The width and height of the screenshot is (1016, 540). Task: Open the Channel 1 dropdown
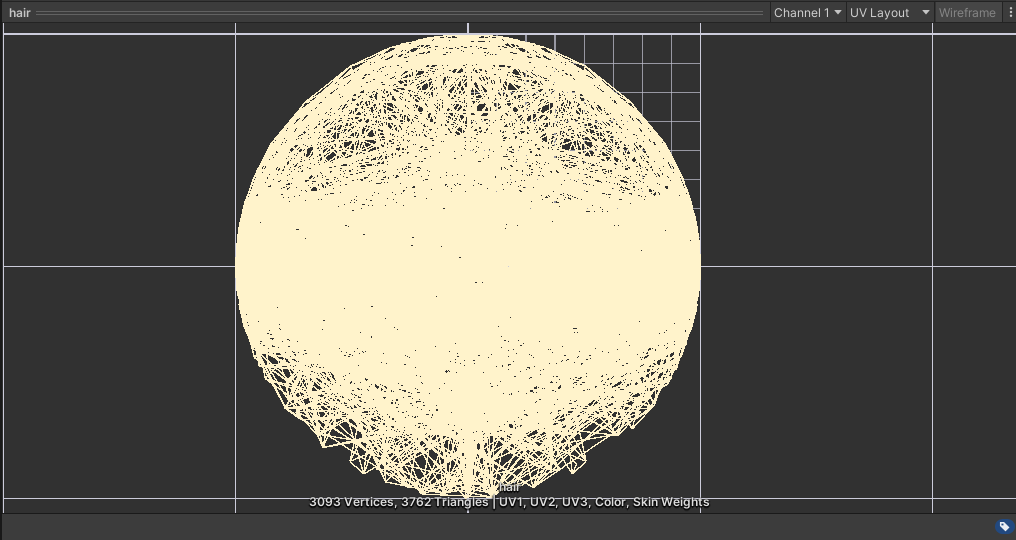(807, 12)
